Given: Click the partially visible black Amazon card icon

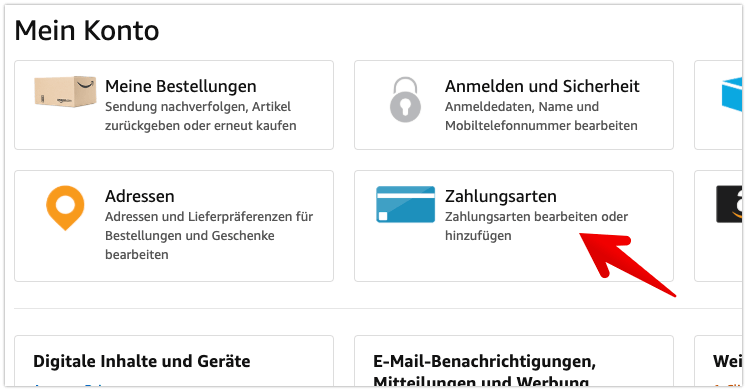Looking at the screenshot, I should 729,204.
